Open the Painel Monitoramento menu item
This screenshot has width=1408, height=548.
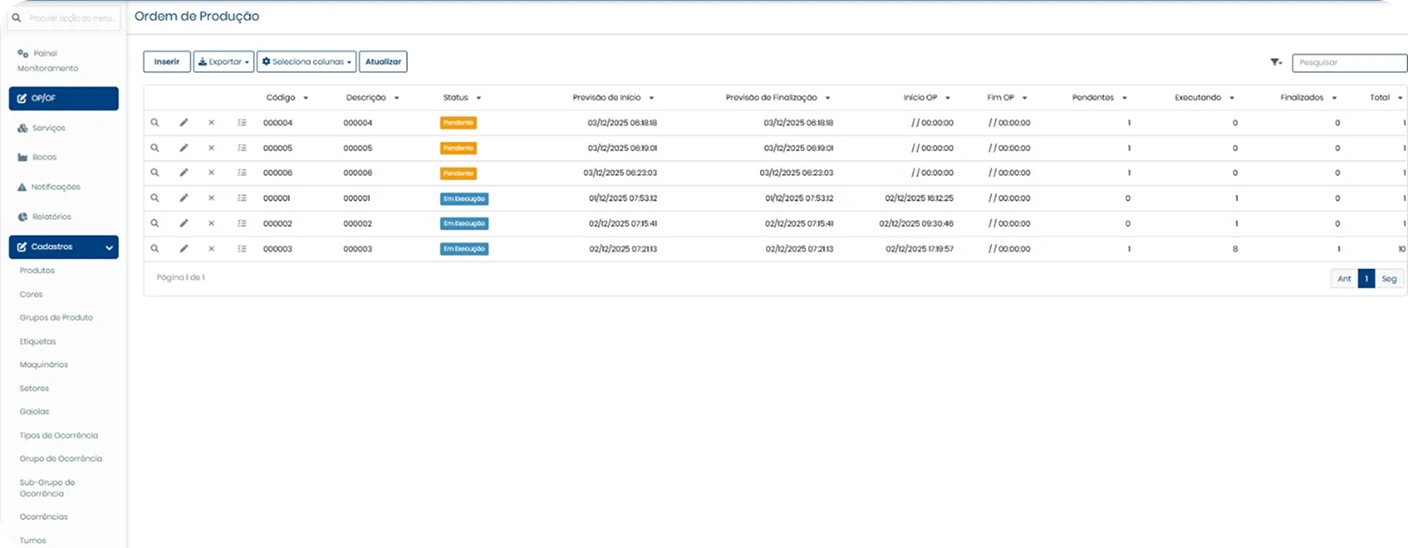point(48,60)
